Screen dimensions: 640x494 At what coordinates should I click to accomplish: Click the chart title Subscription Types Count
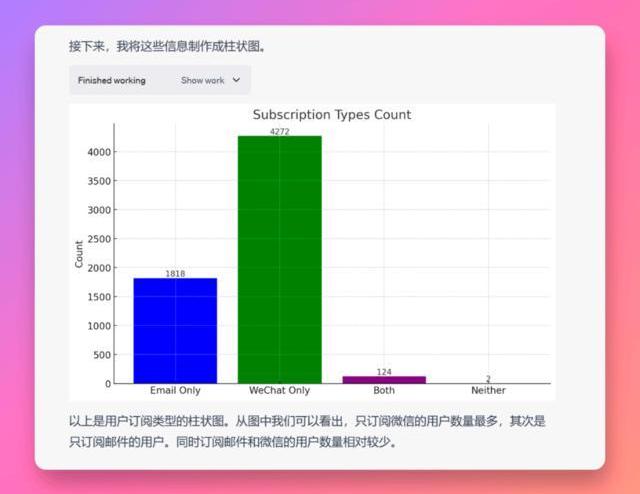point(331,115)
